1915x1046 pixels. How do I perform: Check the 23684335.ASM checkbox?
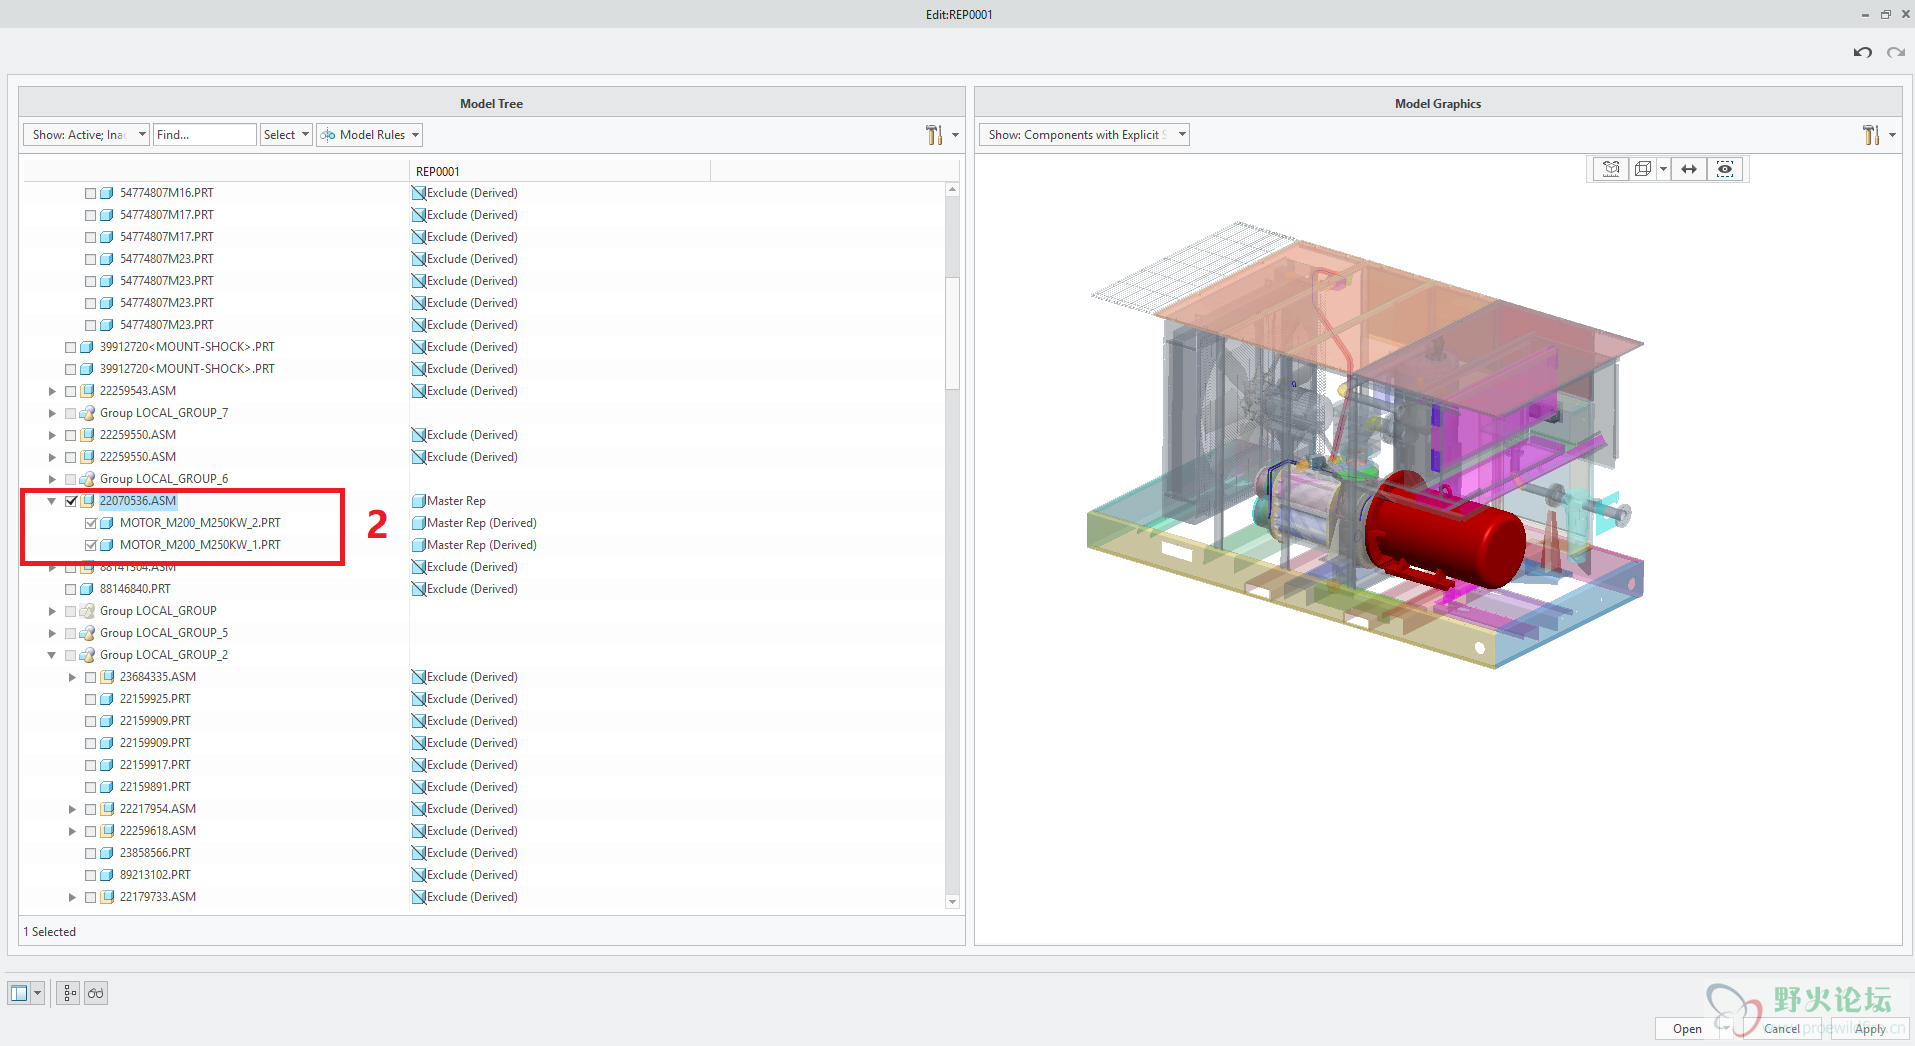(x=91, y=677)
